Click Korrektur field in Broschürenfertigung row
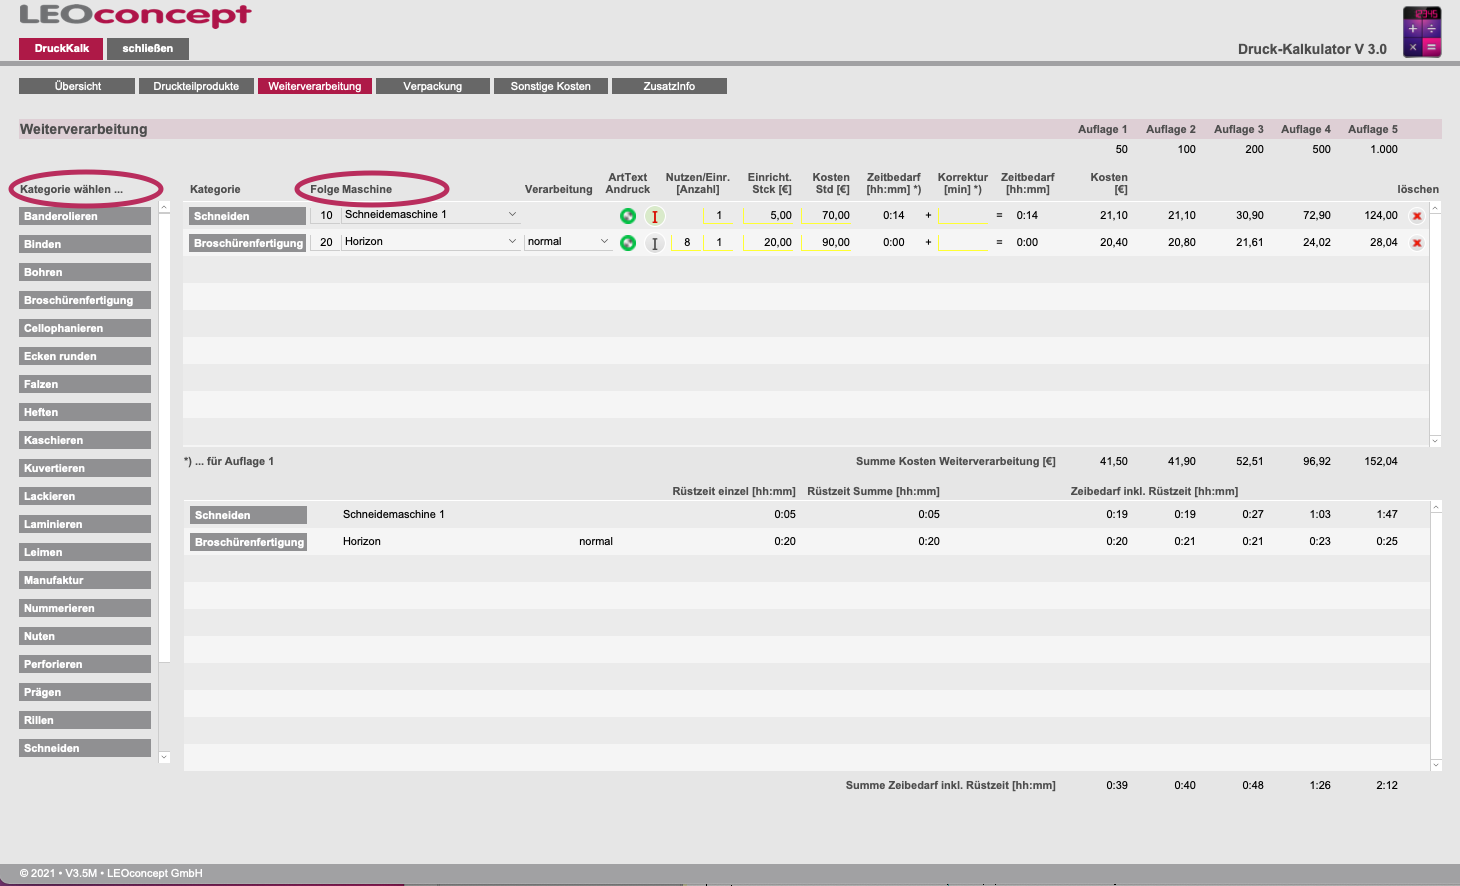 962,242
